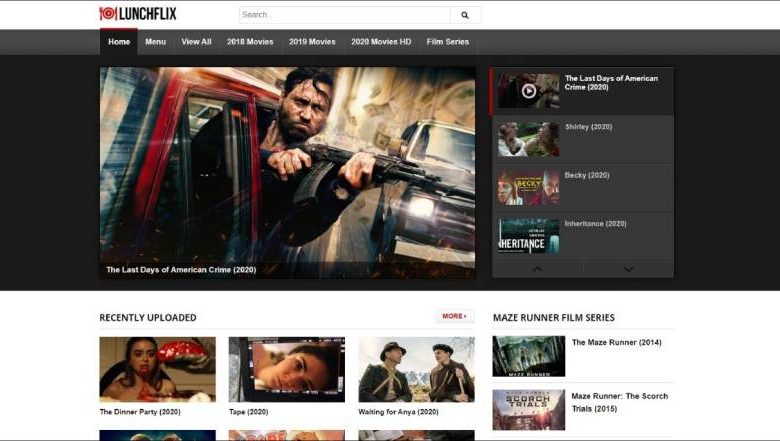Open Maze Runner: The Scorch Trials (2015) link
The height and width of the screenshot is (441, 780).
coord(619,402)
